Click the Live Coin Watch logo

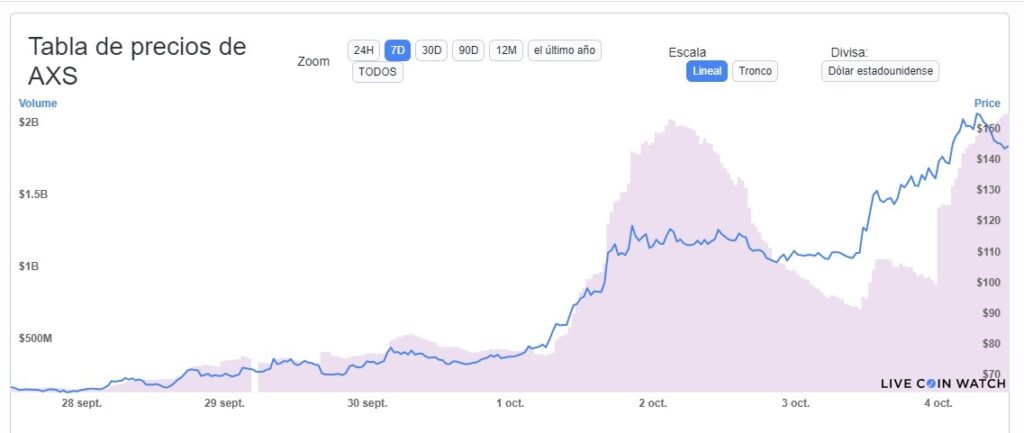click(x=943, y=383)
